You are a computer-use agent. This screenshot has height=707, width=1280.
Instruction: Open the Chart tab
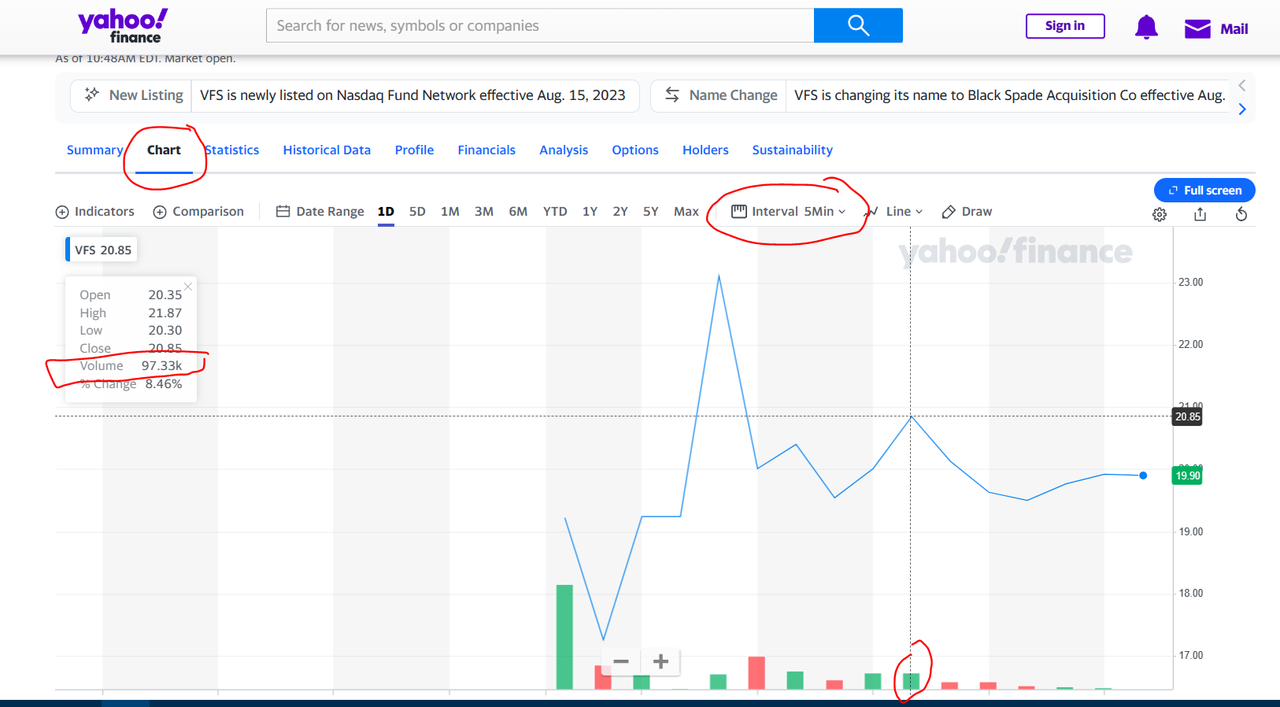point(164,150)
